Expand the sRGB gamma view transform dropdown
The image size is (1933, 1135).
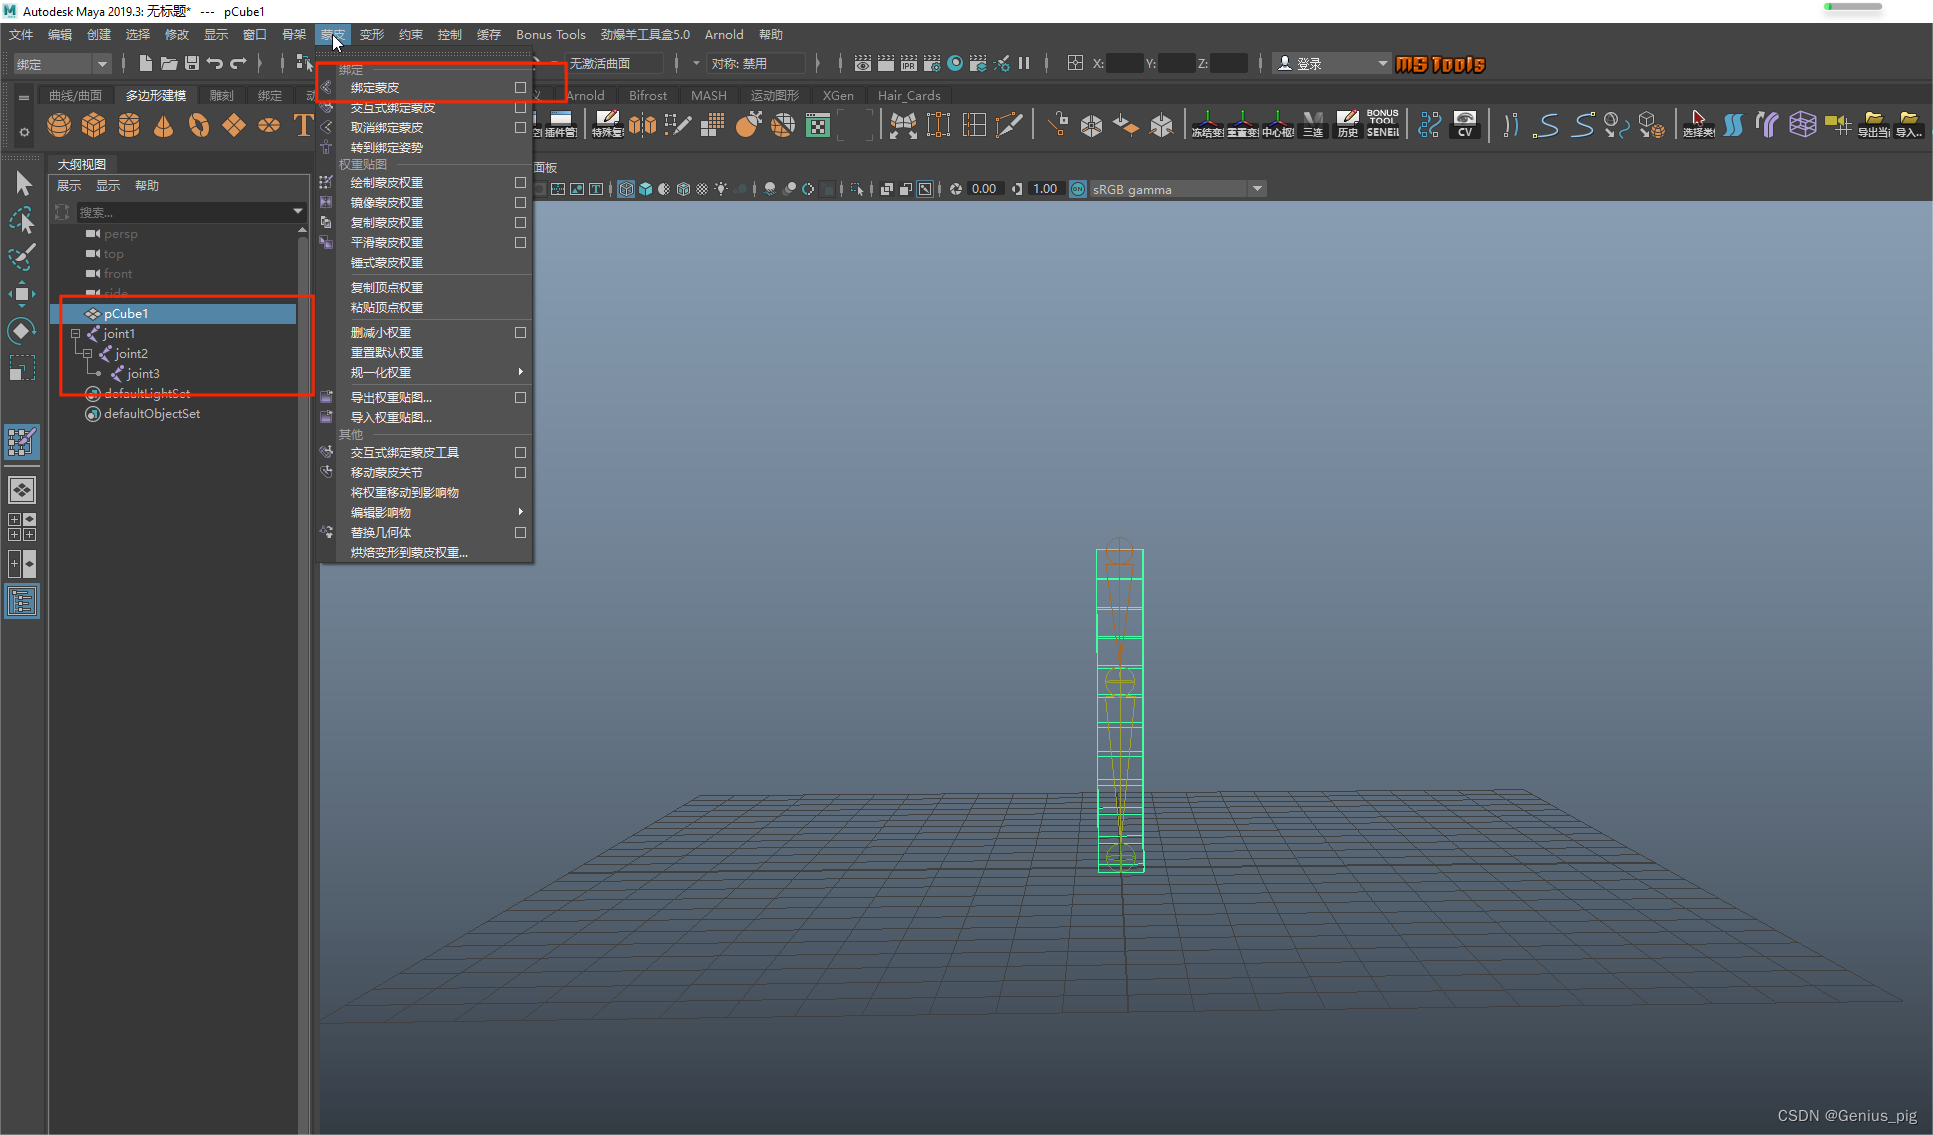[1257, 189]
